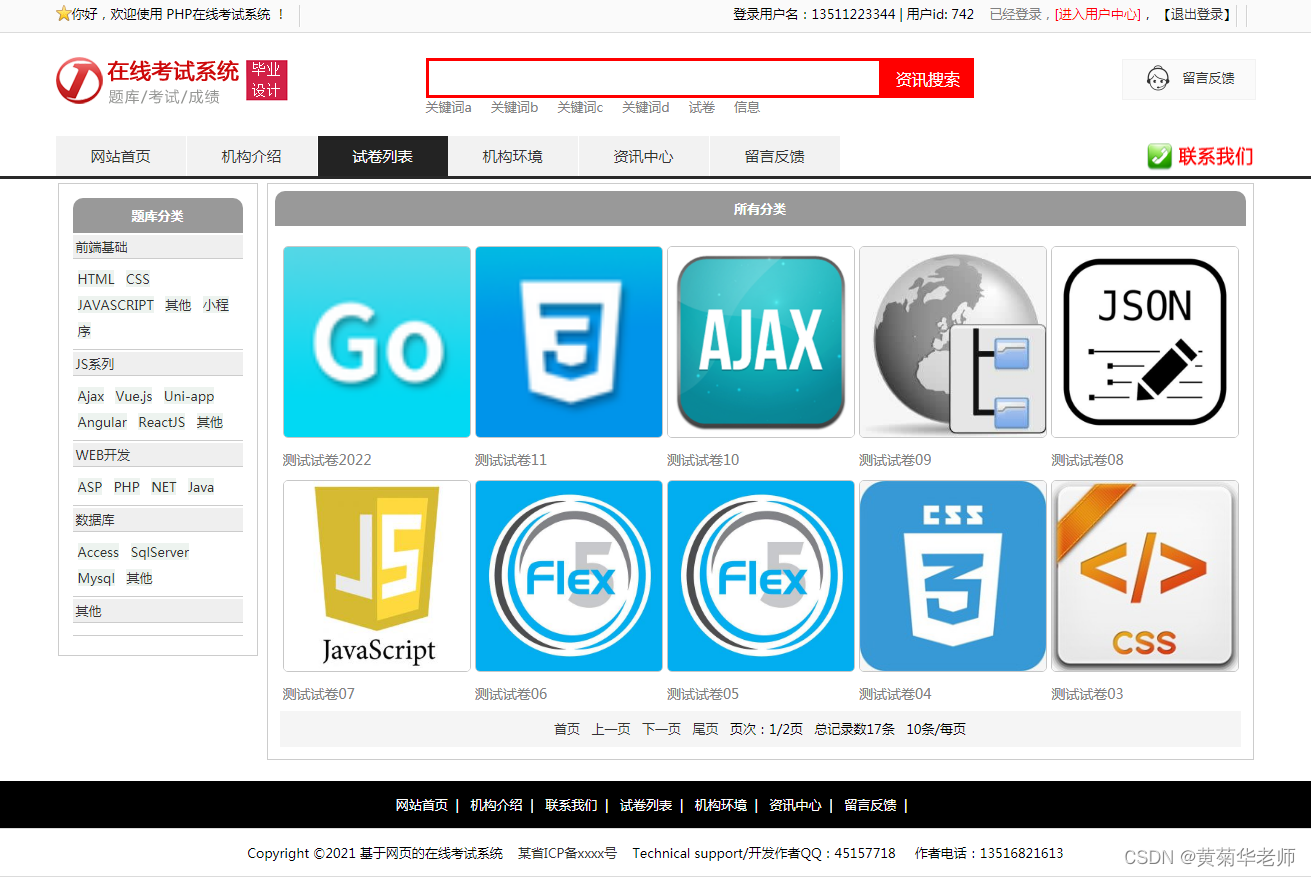
Task: Go to 首页 in pagination
Action: click(567, 729)
